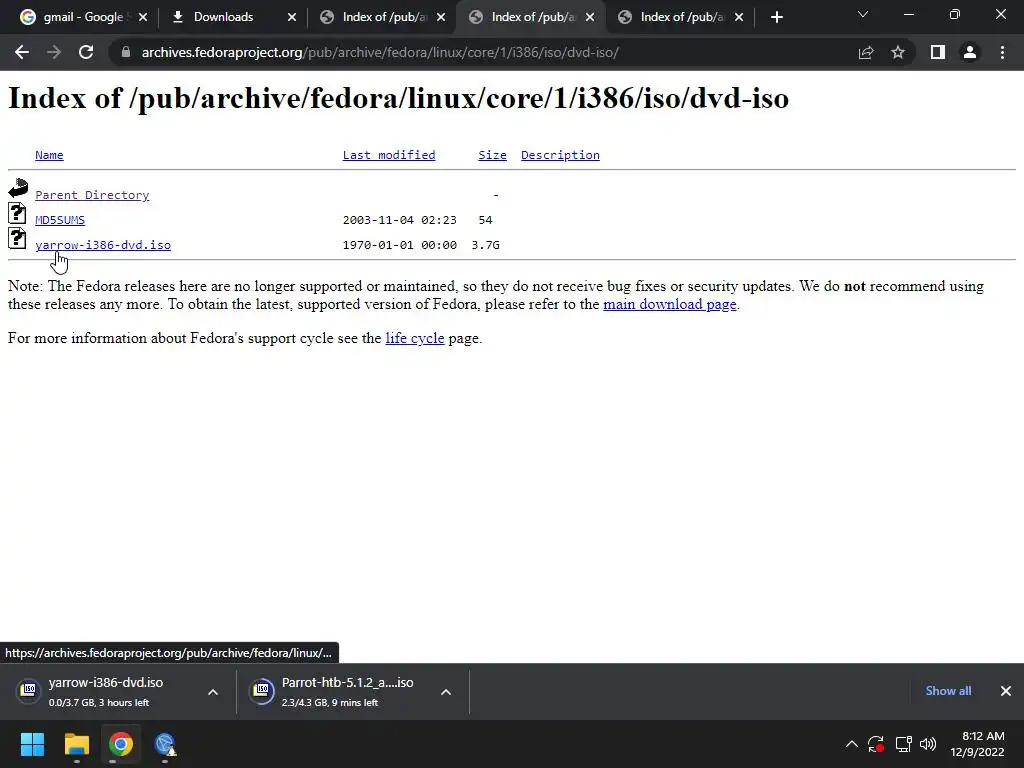Expand options for Parrot-htb iso download
The image size is (1024, 768).
(446, 692)
